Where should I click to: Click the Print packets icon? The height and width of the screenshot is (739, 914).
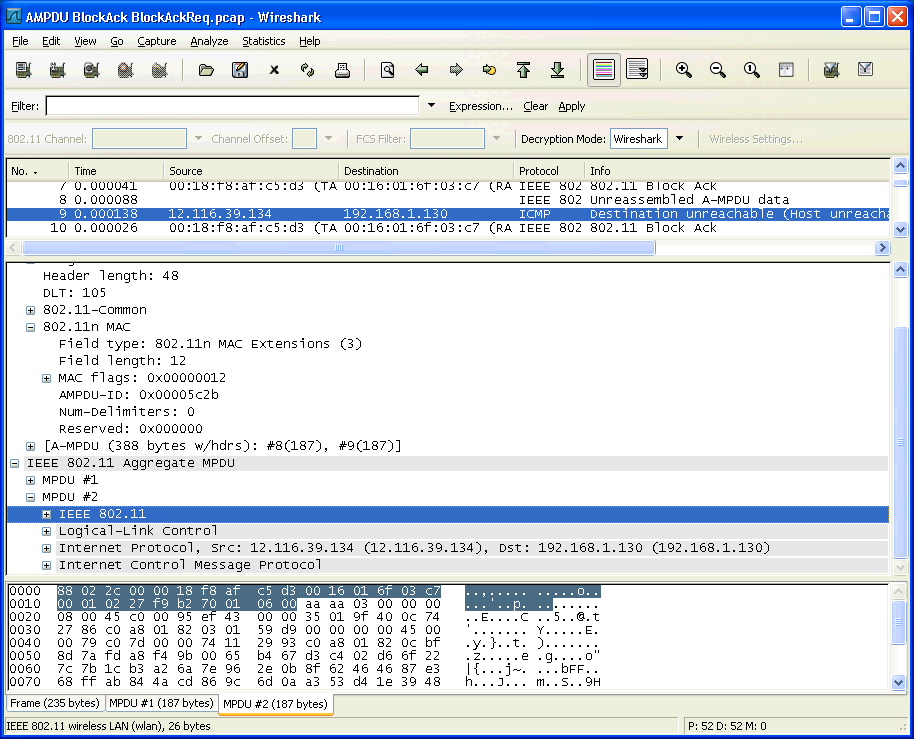point(342,71)
